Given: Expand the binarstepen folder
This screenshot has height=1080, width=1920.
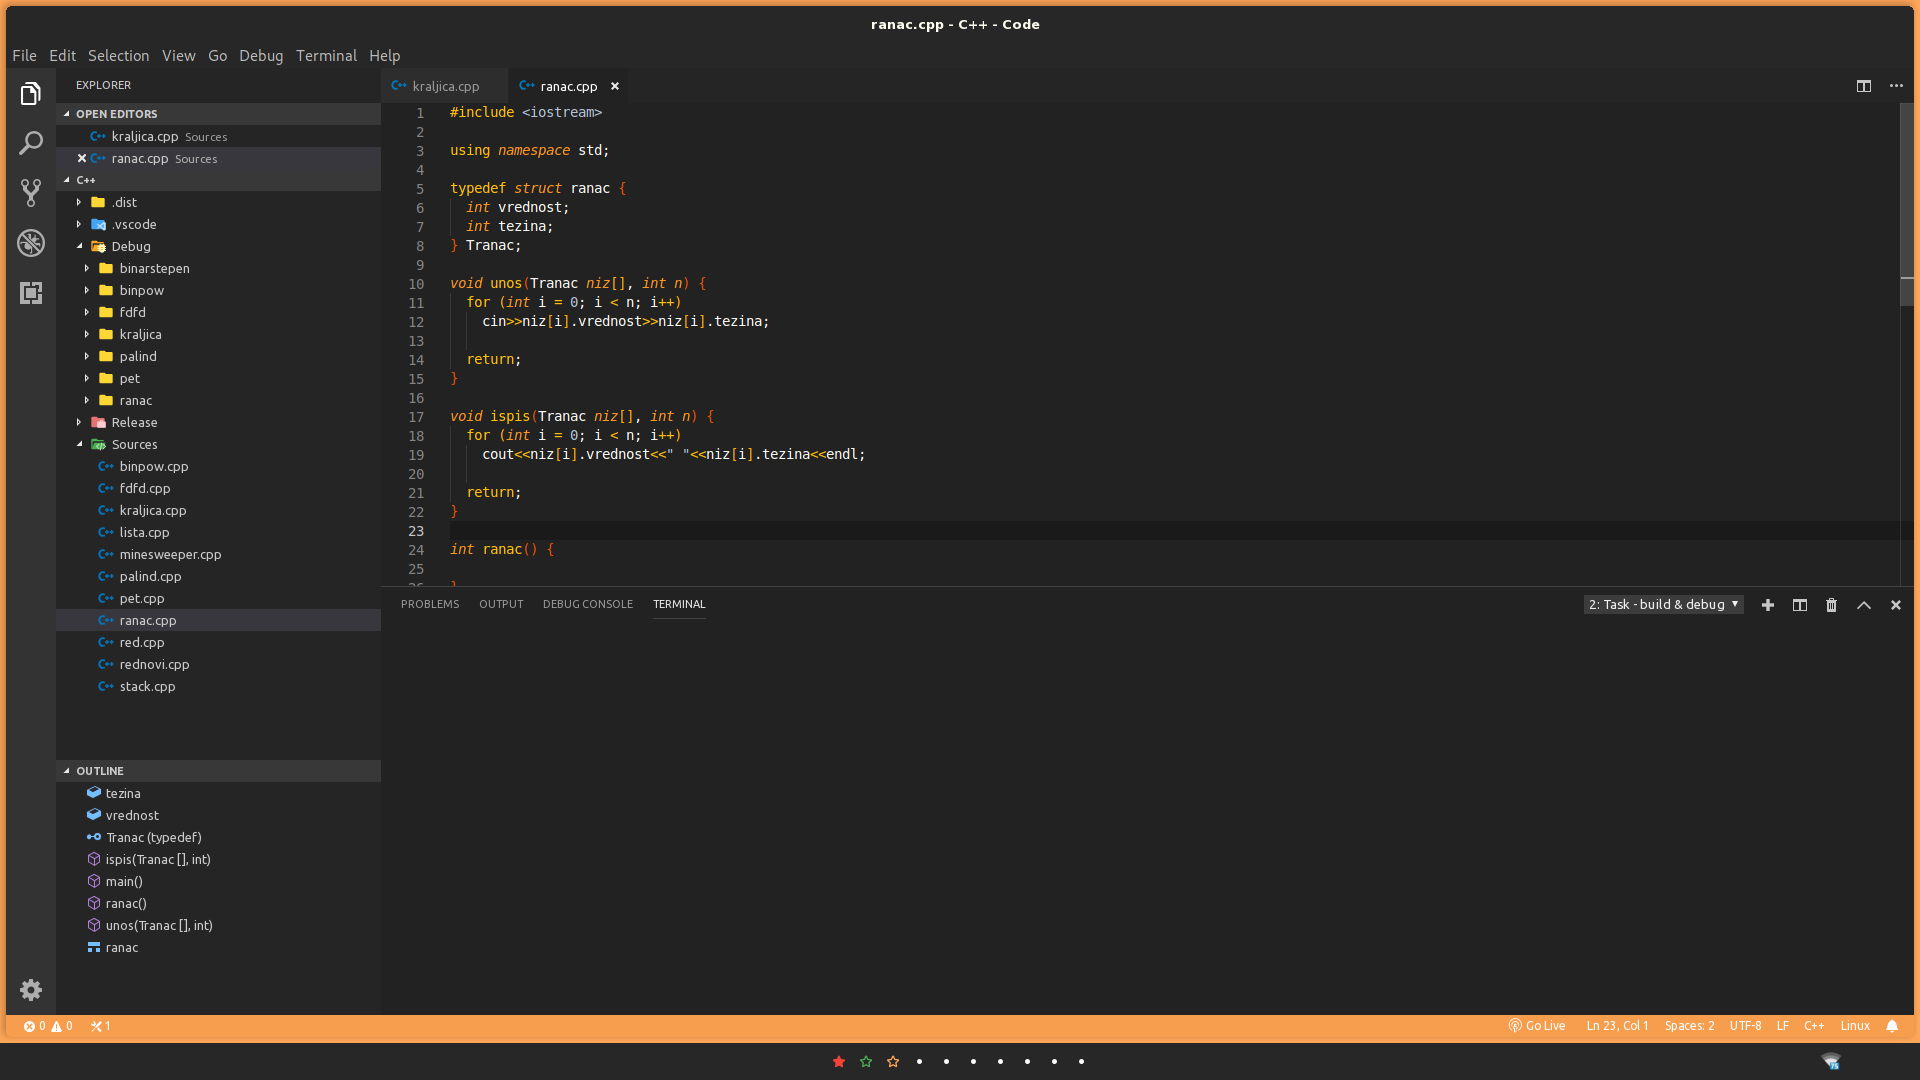Looking at the screenshot, I should tap(218, 268).
